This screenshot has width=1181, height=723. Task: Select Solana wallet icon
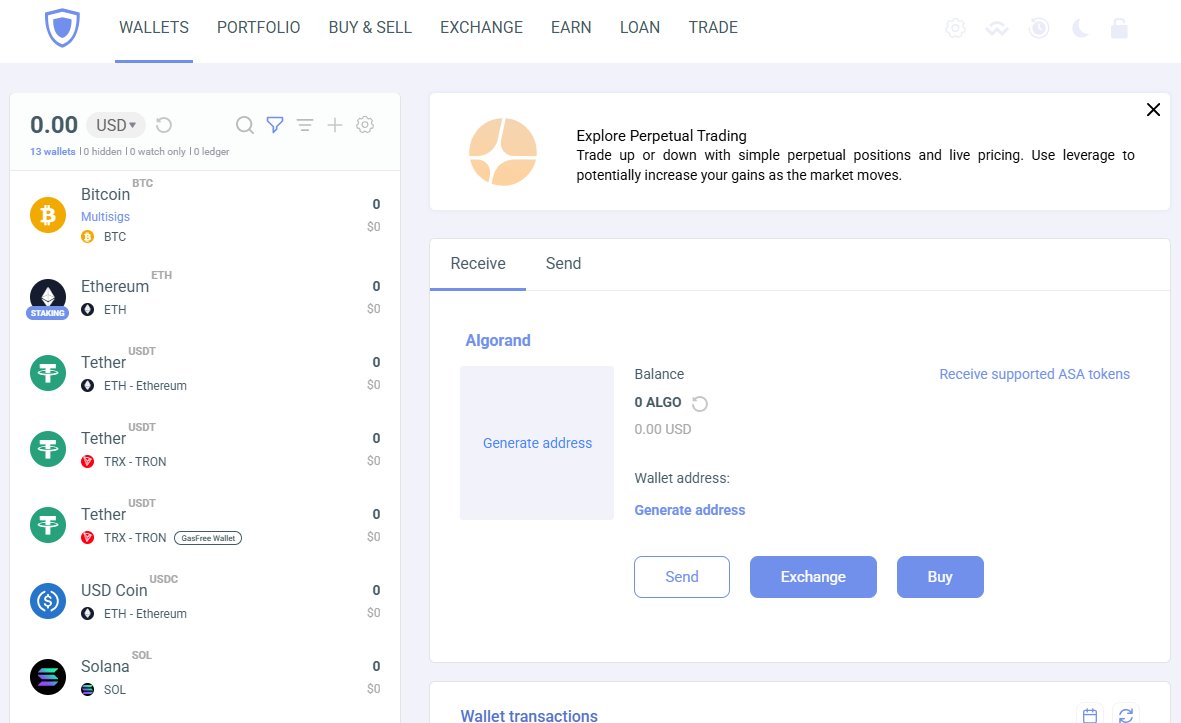click(47, 677)
